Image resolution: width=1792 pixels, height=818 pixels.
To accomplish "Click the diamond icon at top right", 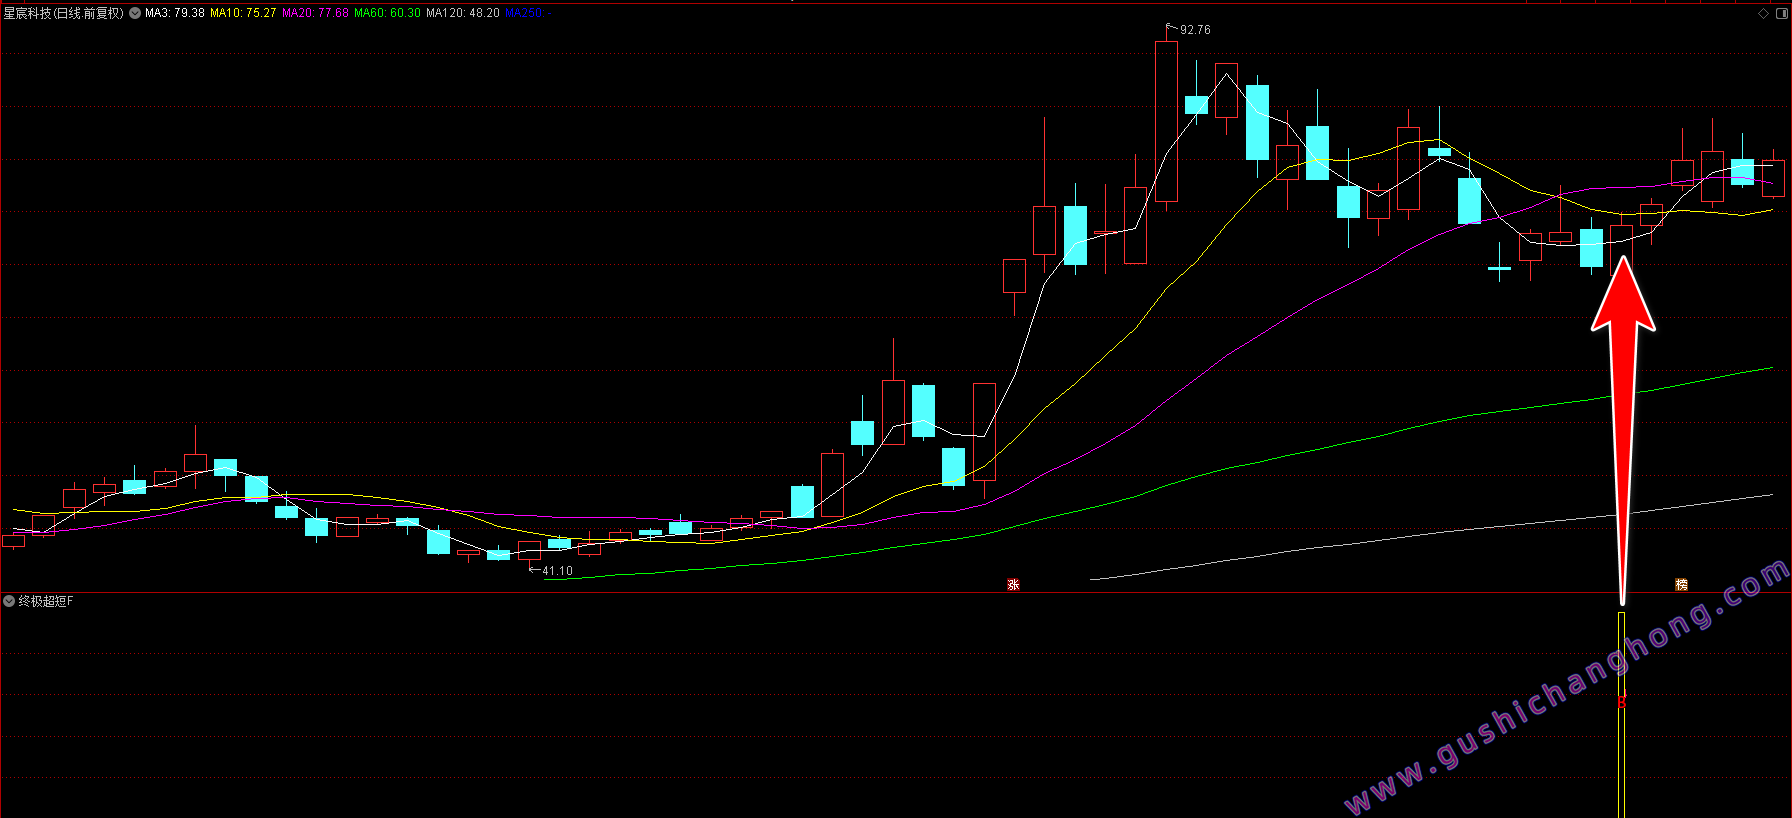I will [x=1763, y=13].
